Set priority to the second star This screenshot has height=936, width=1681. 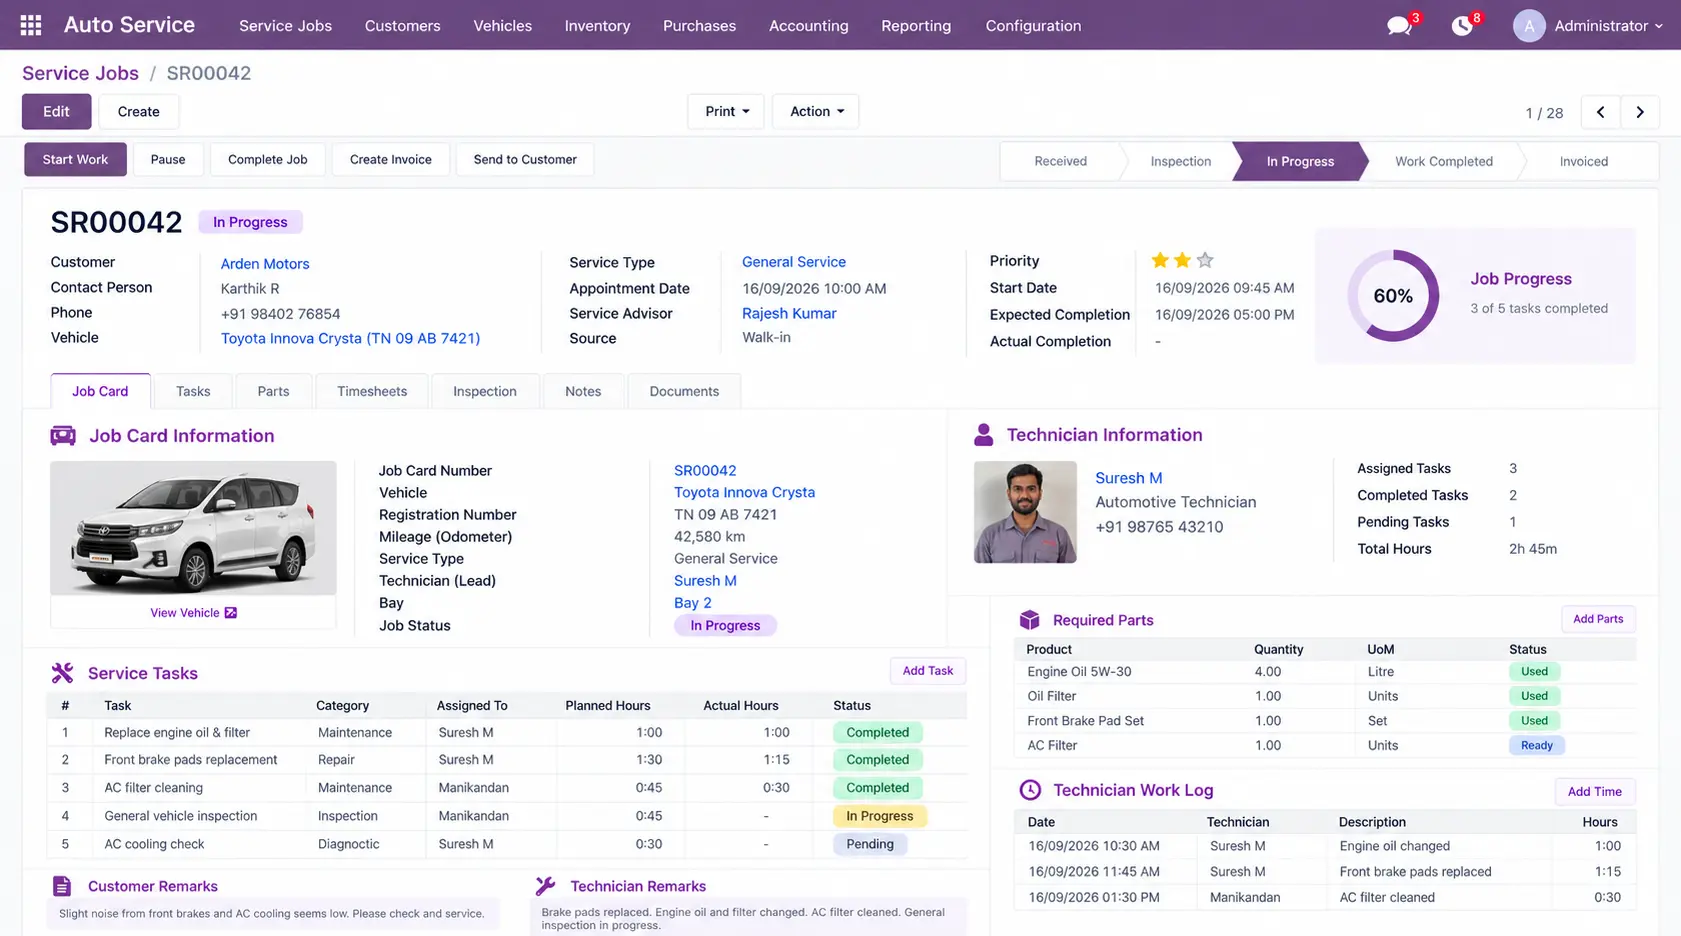(x=1182, y=260)
